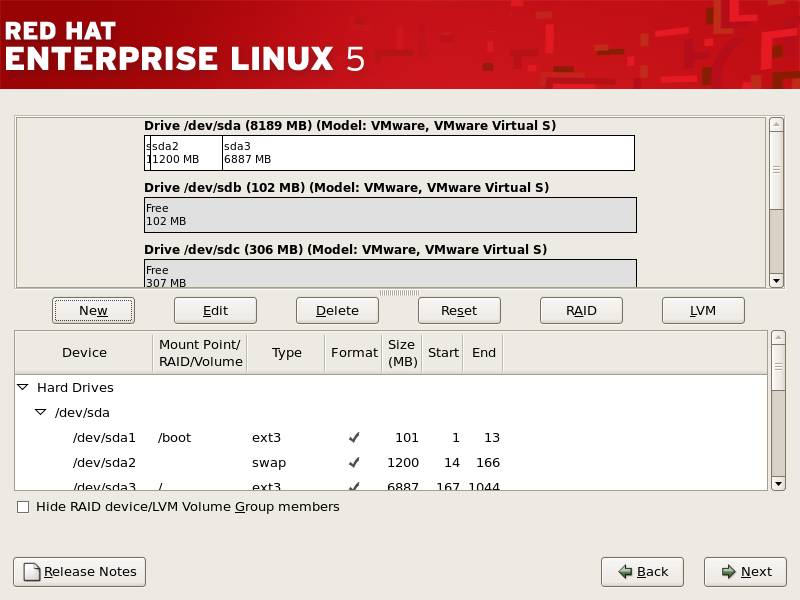Click the Edit partition button

click(x=215, y=310)
